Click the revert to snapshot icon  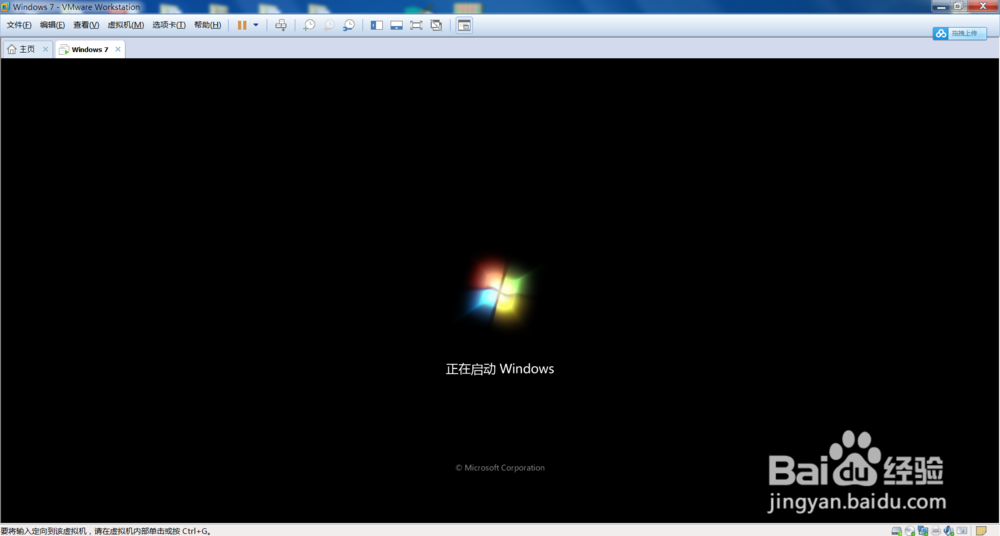[329, 25]
